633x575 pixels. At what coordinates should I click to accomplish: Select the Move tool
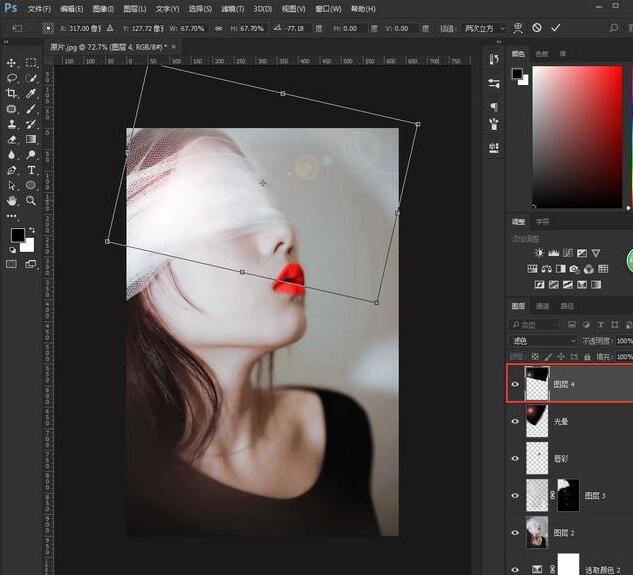[x=12, y=62]
